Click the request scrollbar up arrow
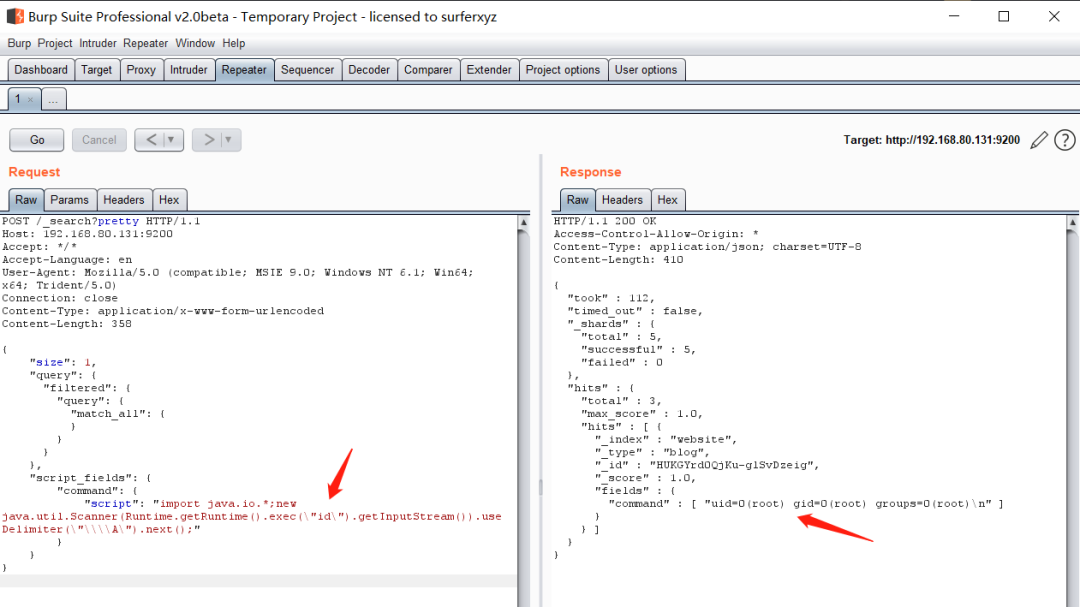 click(x=523, y=223)
